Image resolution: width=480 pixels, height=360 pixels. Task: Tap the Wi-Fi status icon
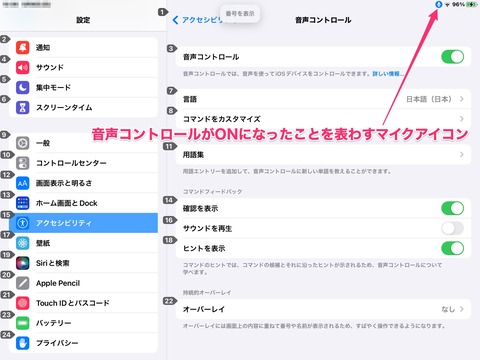click(447, 5)
